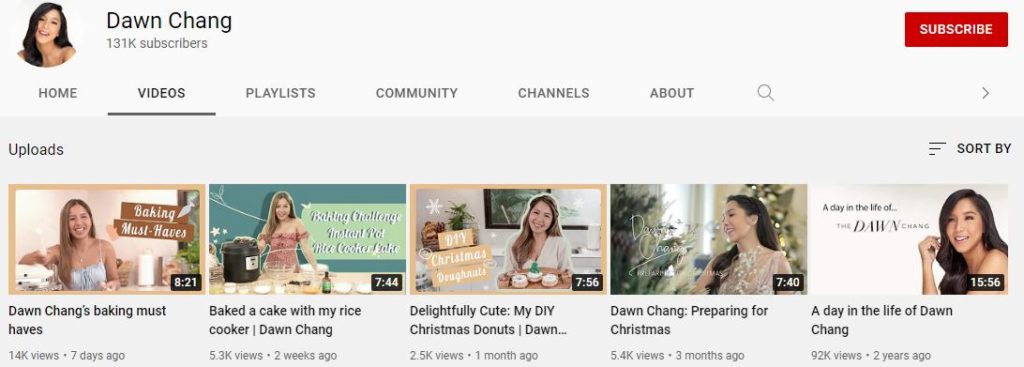Click "5.3K views • 2 weeks ago" text
Image resolution: width=1024 pixels, height=367 pixels.
click(x=273, y=356)
